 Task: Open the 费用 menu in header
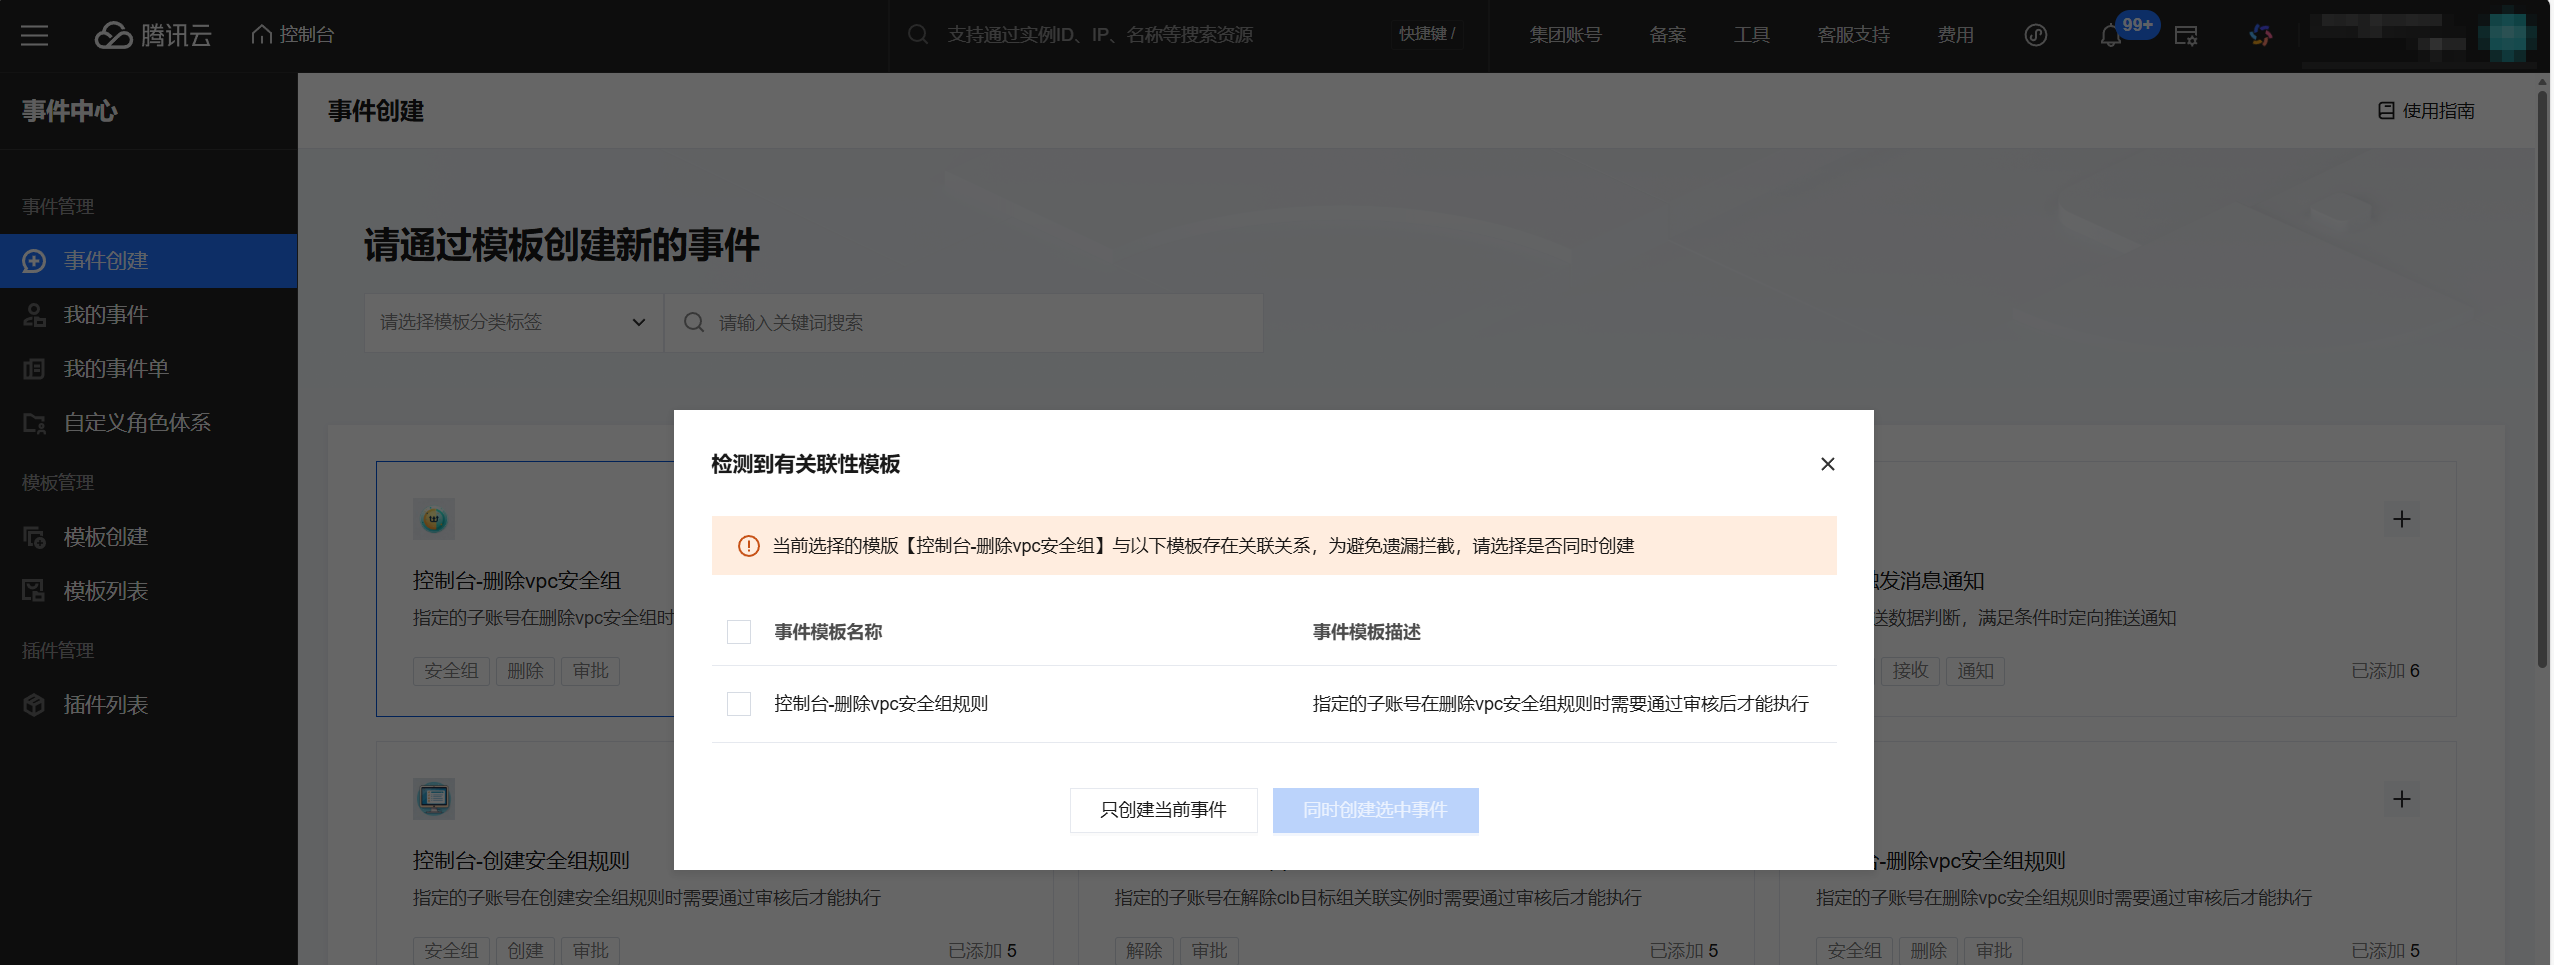tap(1955, 35)
